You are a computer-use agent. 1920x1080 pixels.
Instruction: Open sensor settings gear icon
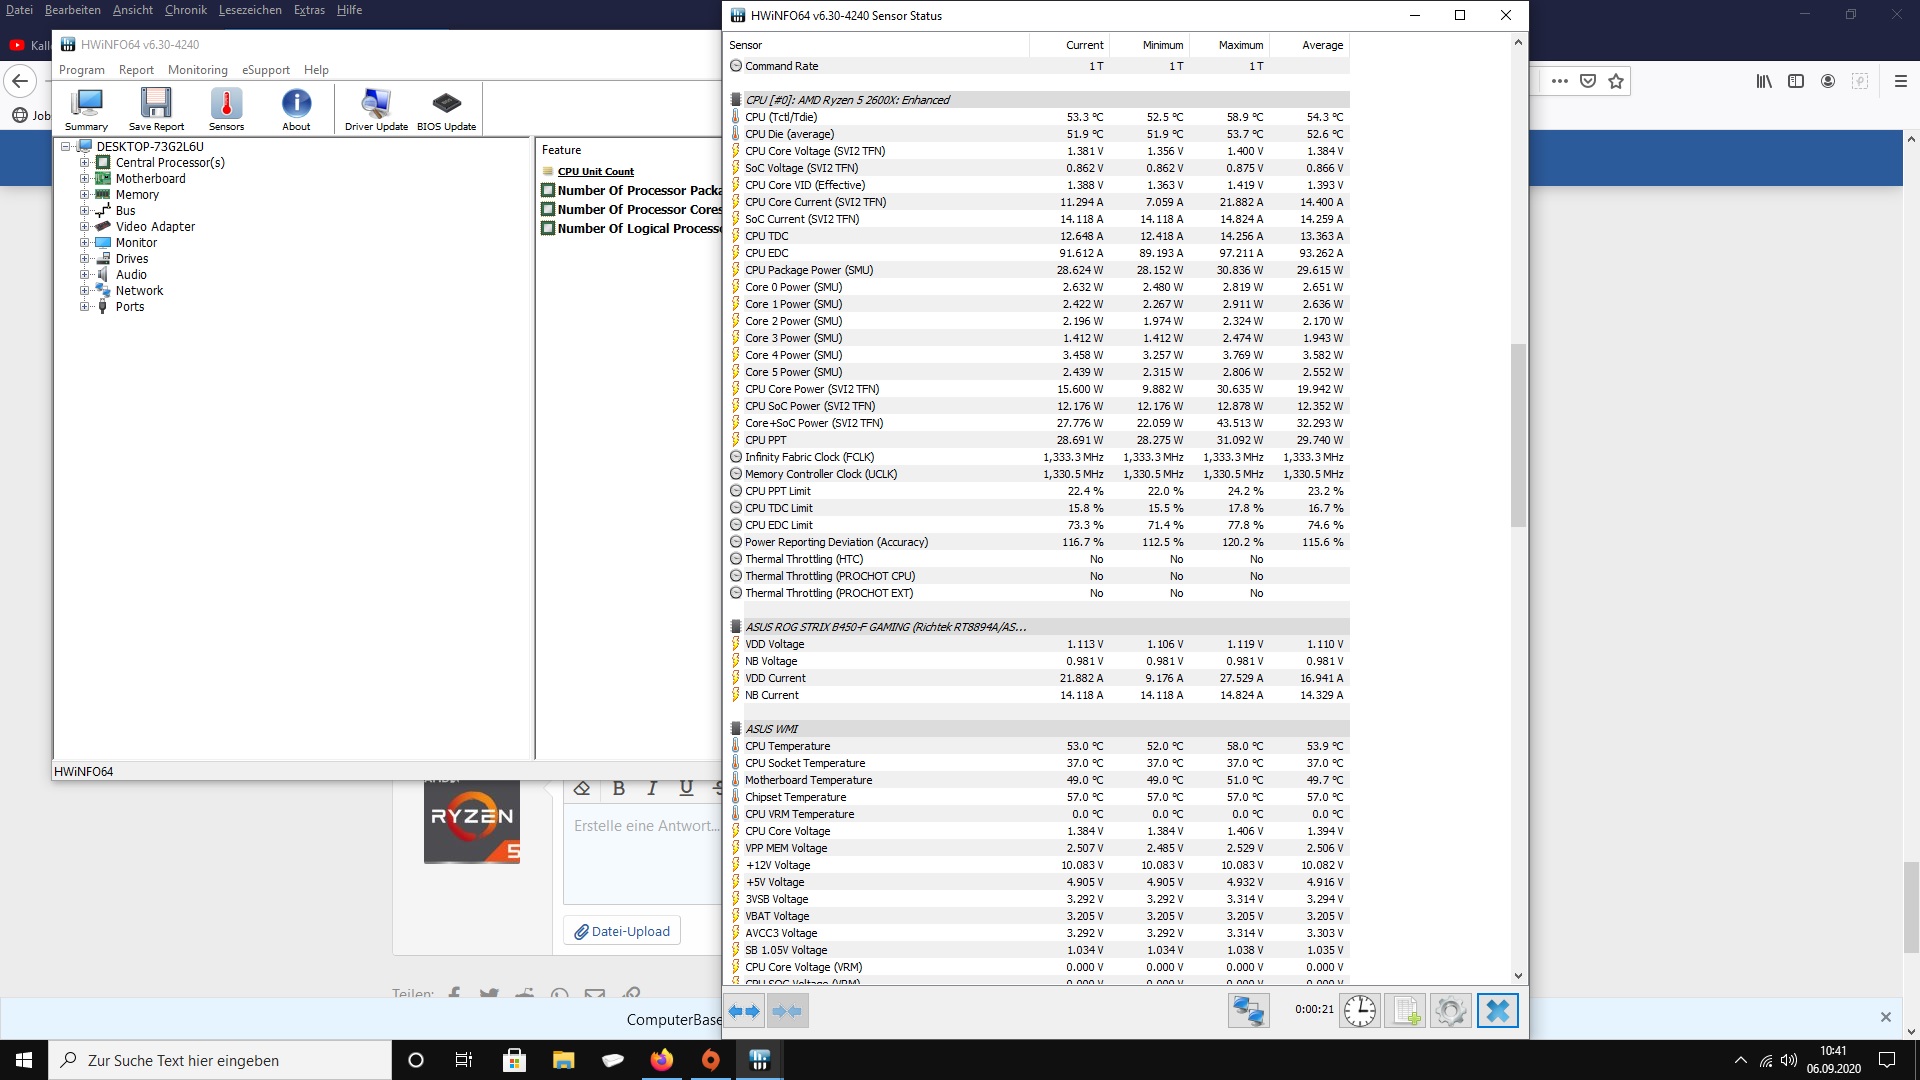coord(1450,1011)
